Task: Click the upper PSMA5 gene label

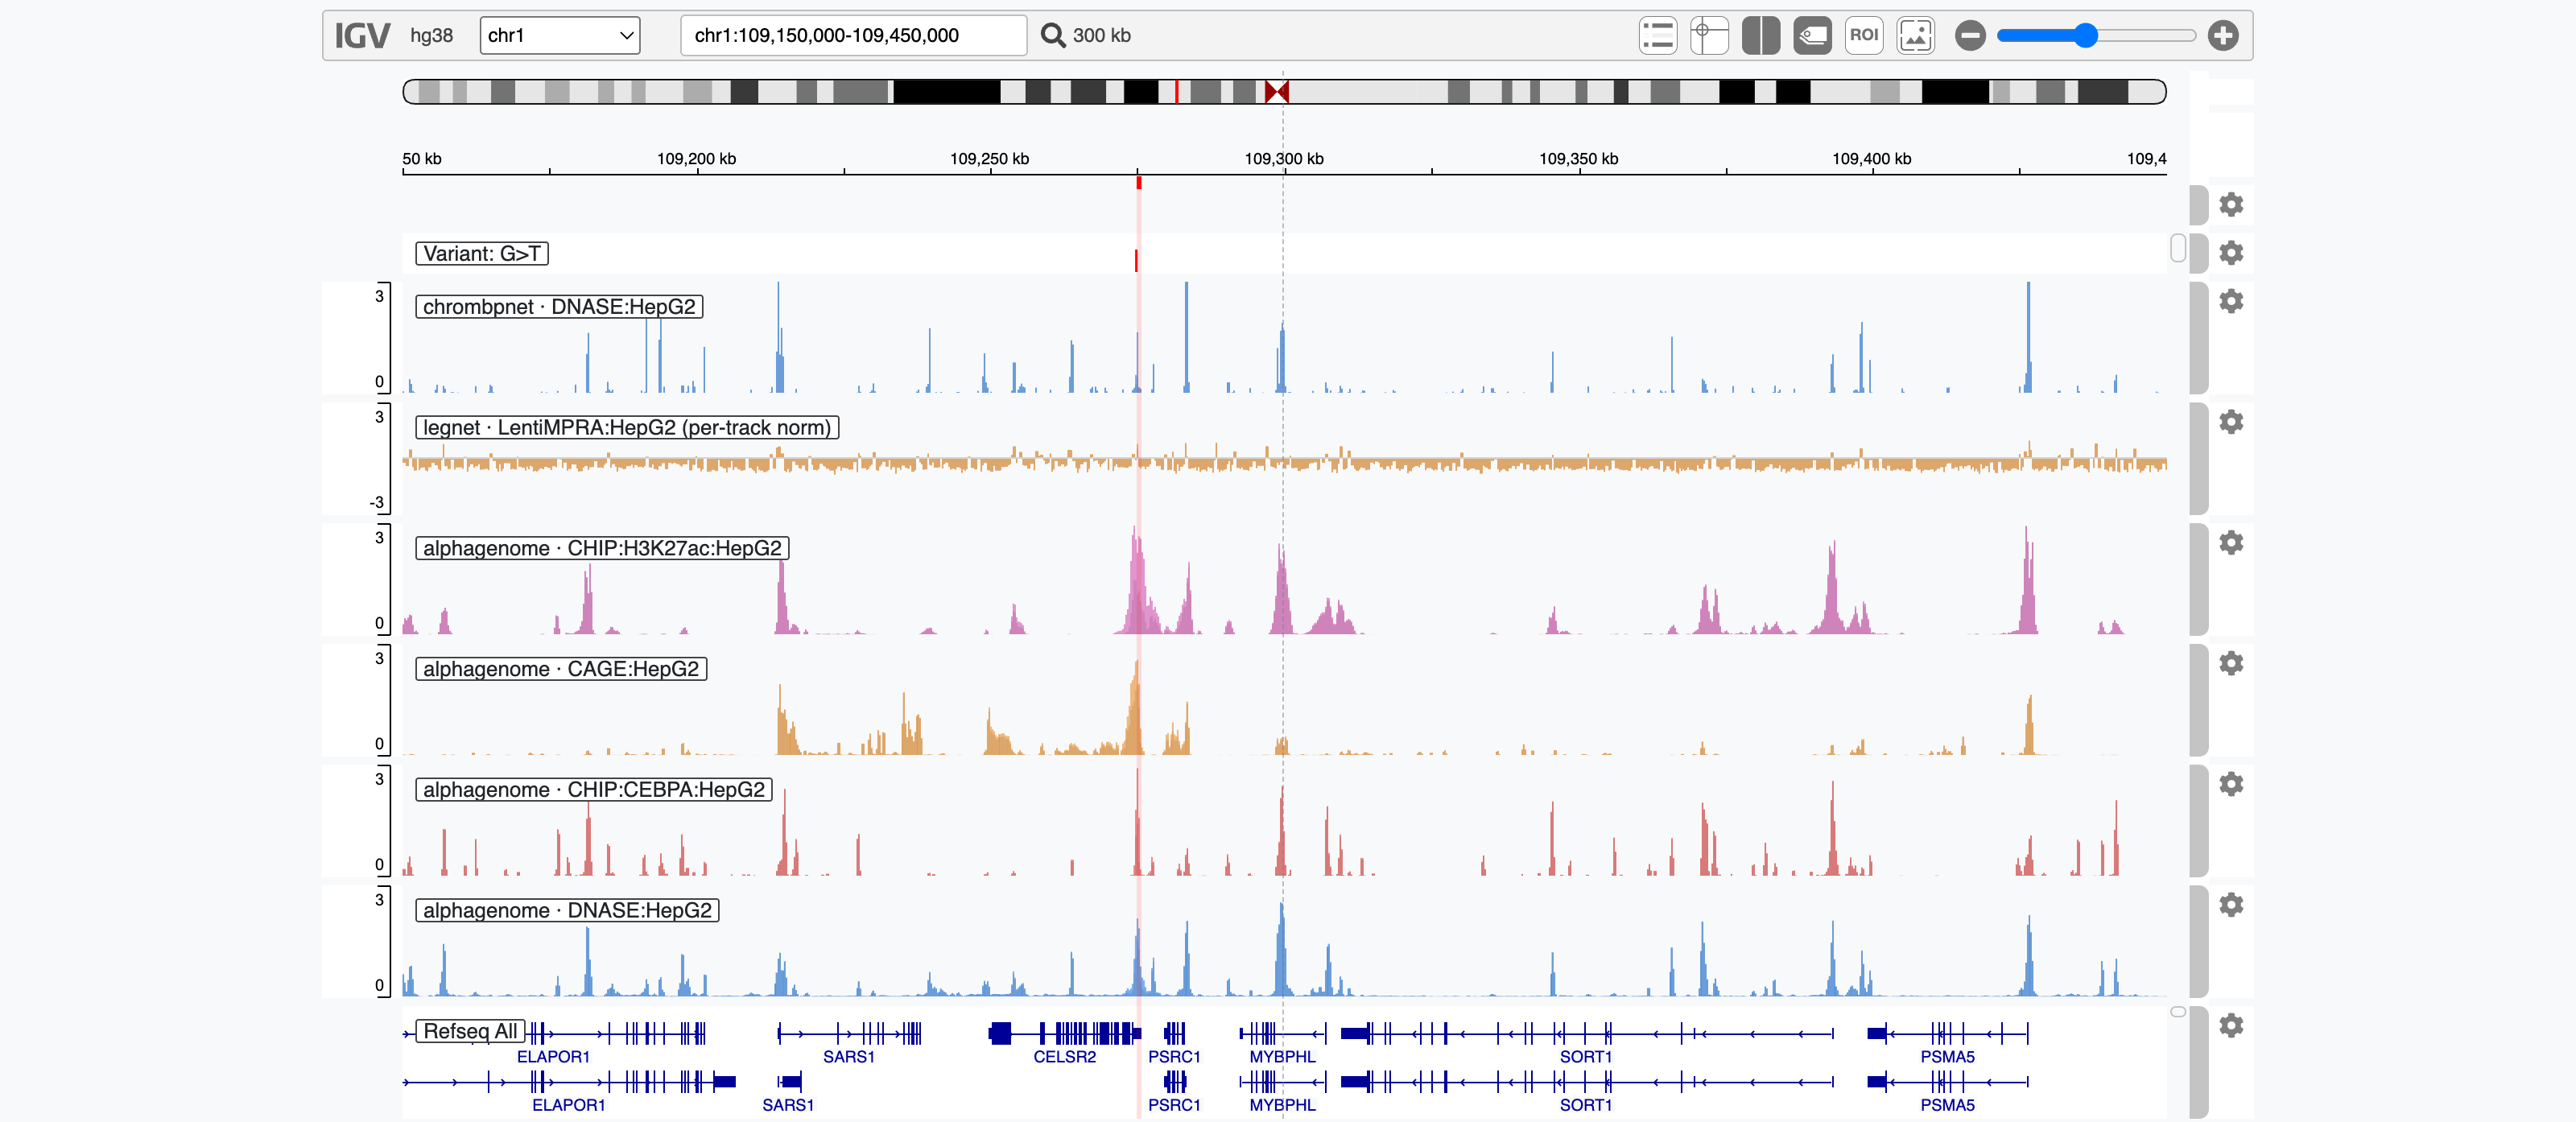Action: [x=1947, y=1056]
